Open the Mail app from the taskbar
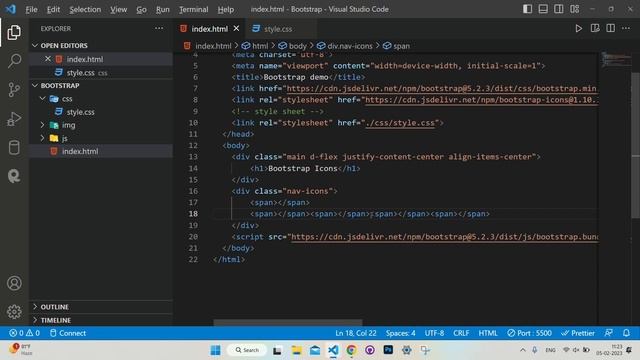The height and width of the screenshot is (360, 640). point(315,350)
